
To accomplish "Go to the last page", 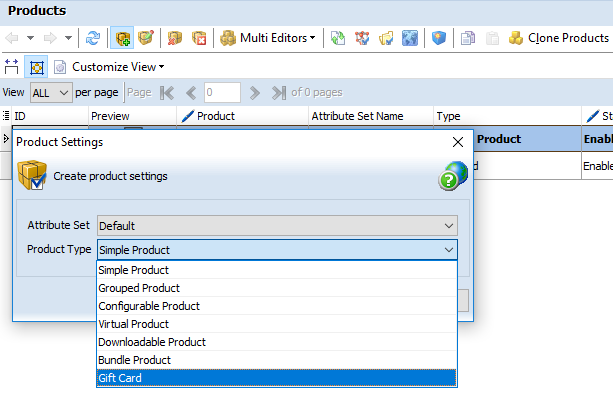I will pyautogui.click(x=279, y=93).
